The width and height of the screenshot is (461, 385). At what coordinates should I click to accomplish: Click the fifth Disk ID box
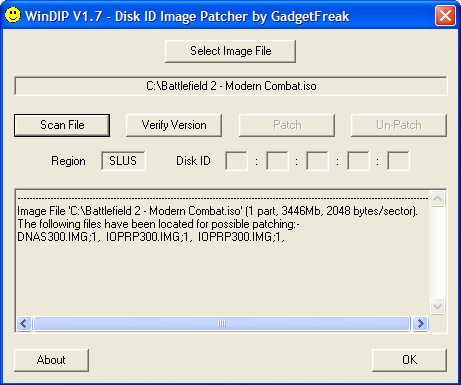[x=398, y=161]
